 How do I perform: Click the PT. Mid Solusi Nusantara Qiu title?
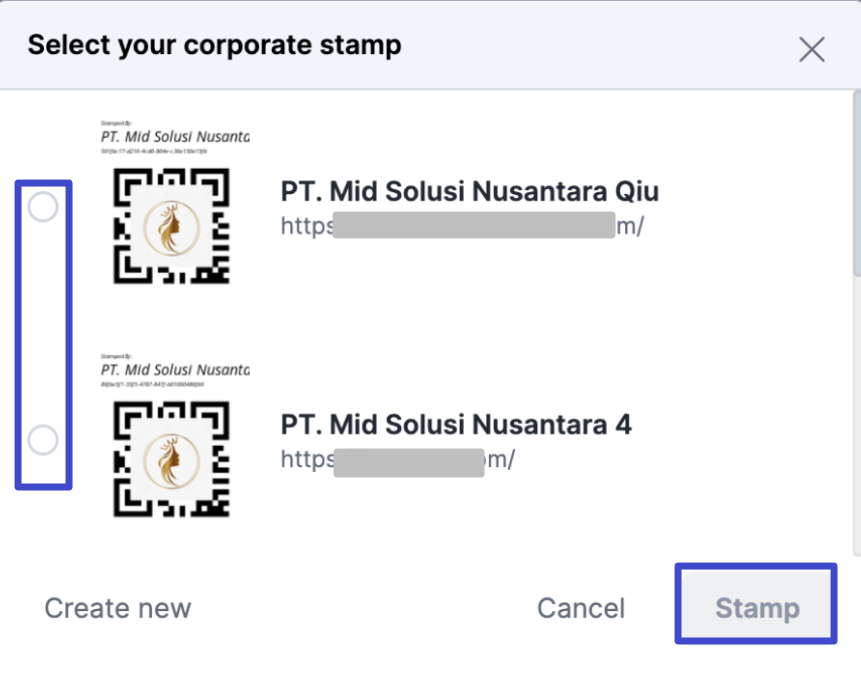click(469, 192)
